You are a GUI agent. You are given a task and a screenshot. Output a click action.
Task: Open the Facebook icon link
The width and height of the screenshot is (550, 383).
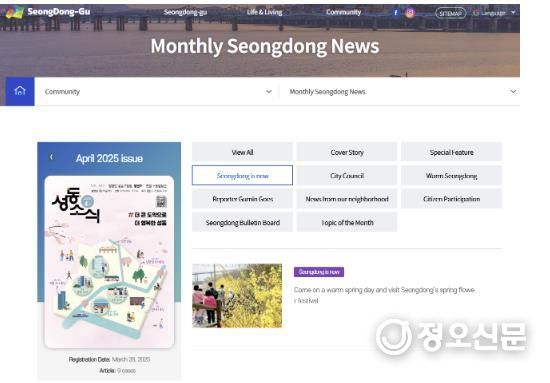tap(395, 13)
